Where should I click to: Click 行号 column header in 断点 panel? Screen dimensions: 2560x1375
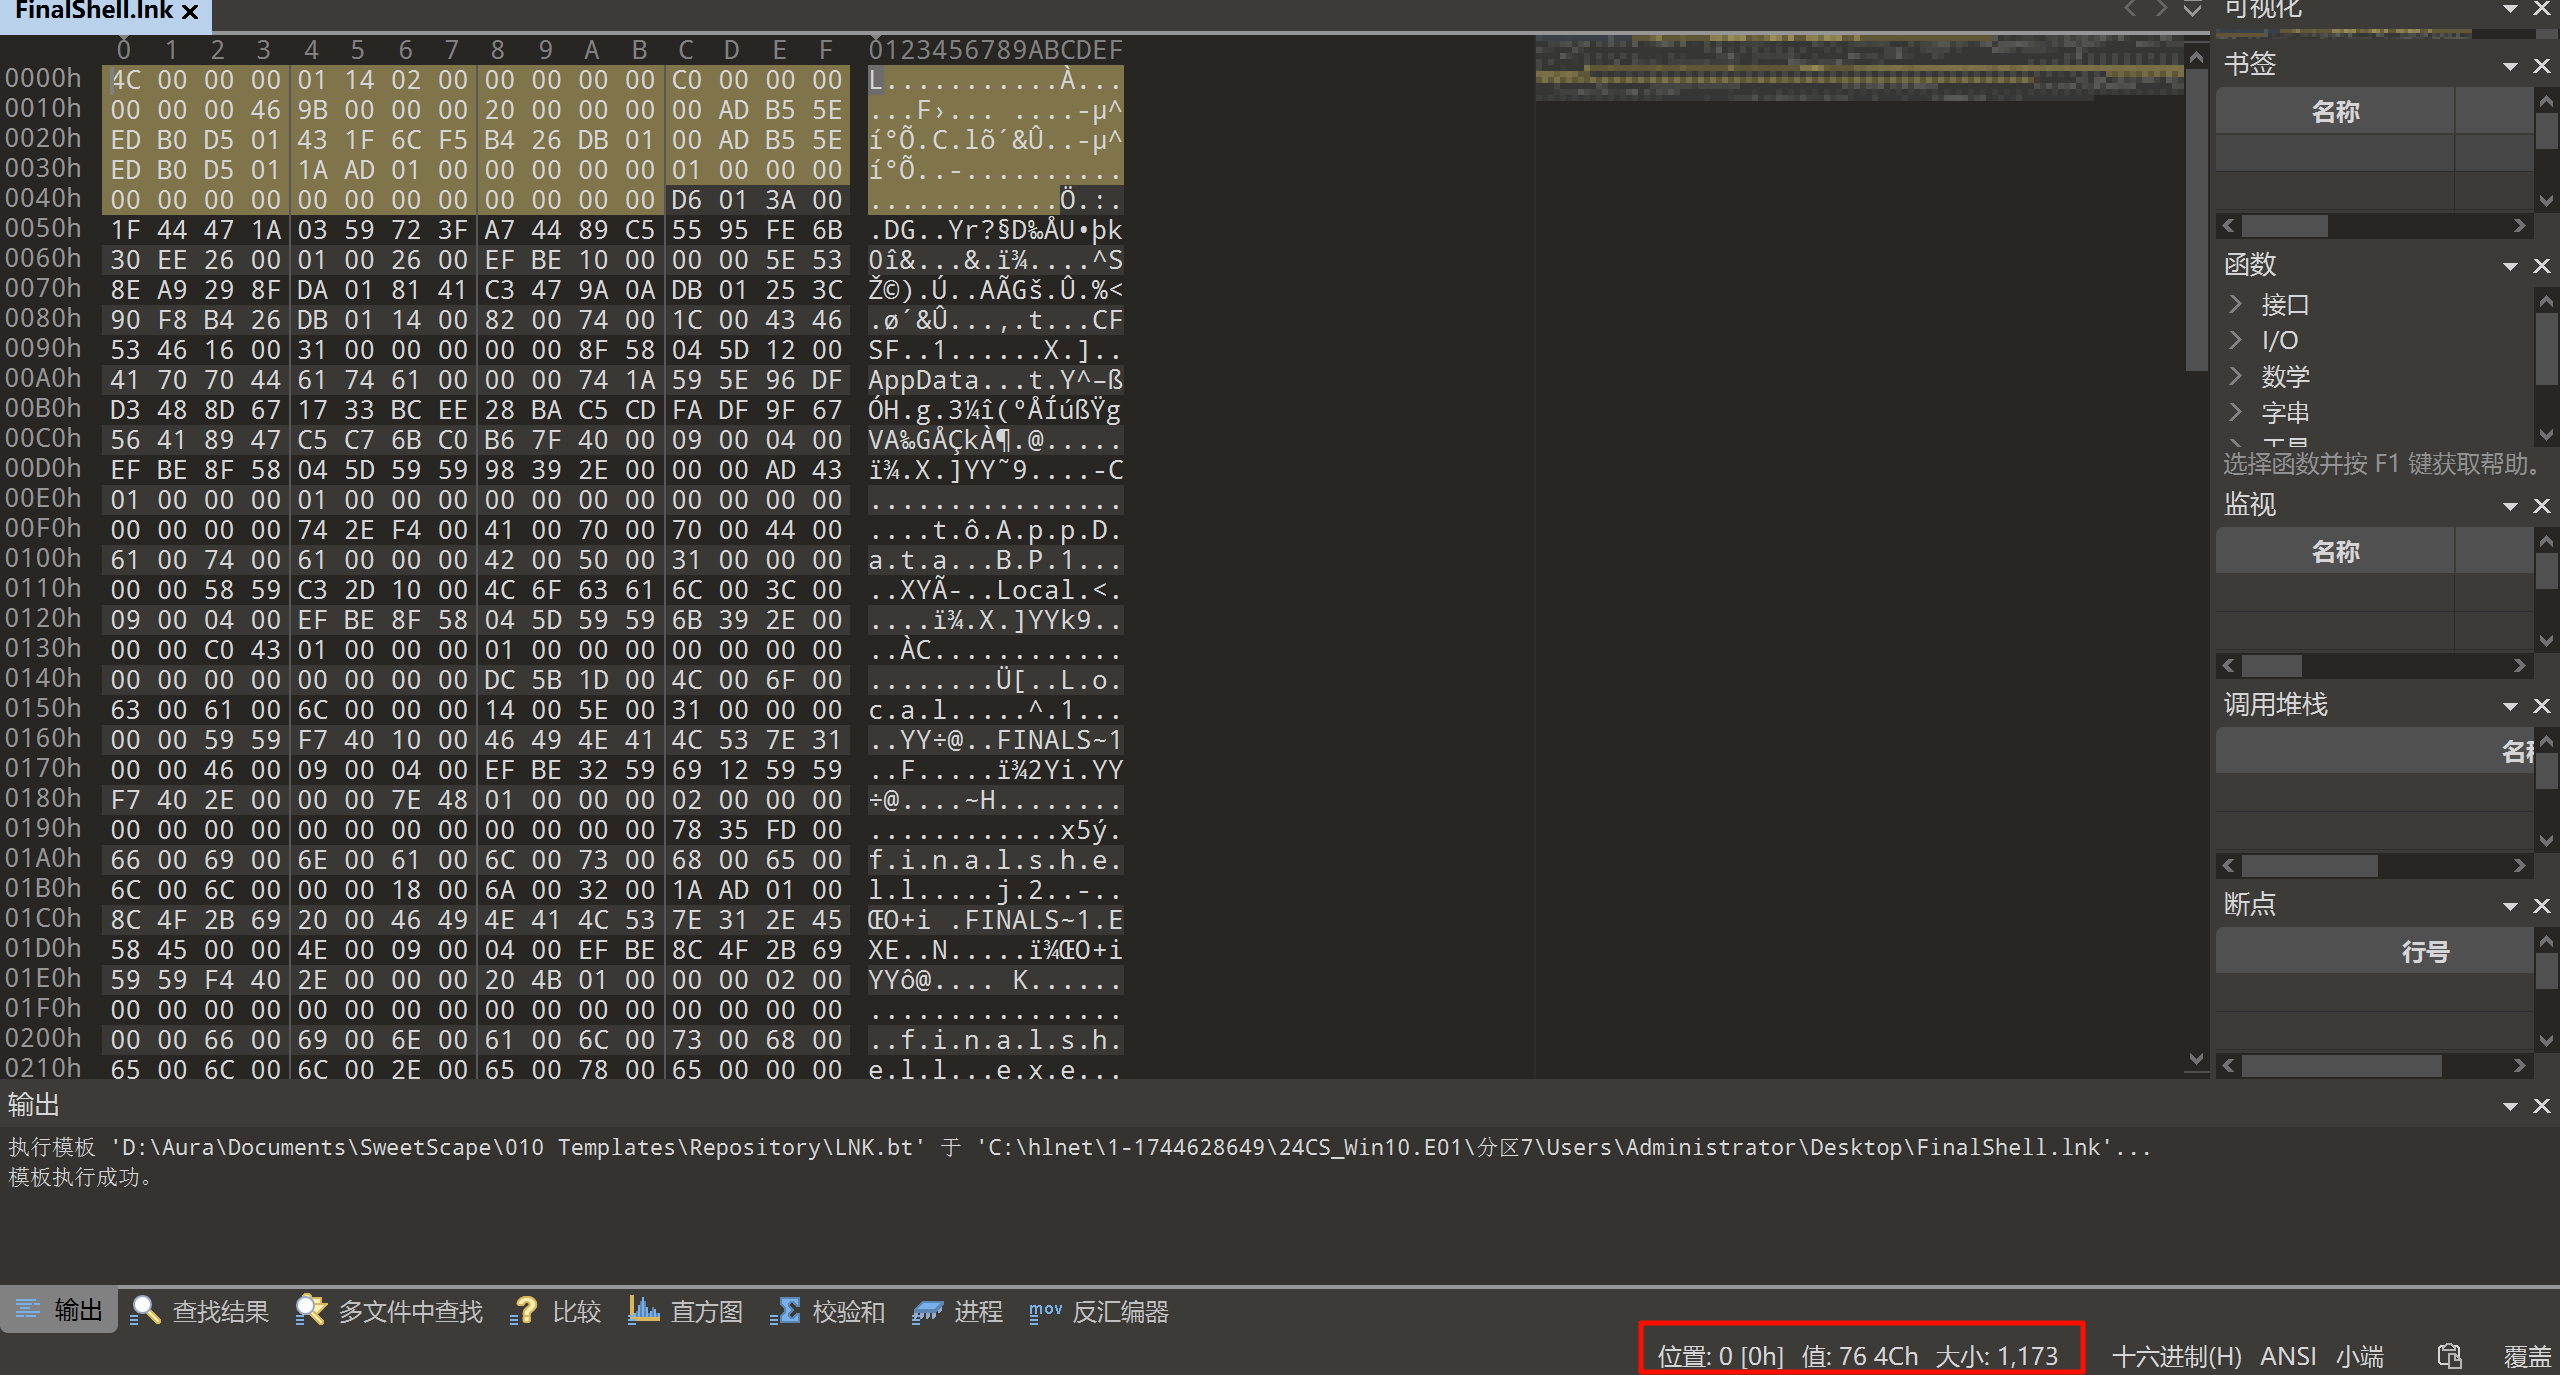point(2375,951)
